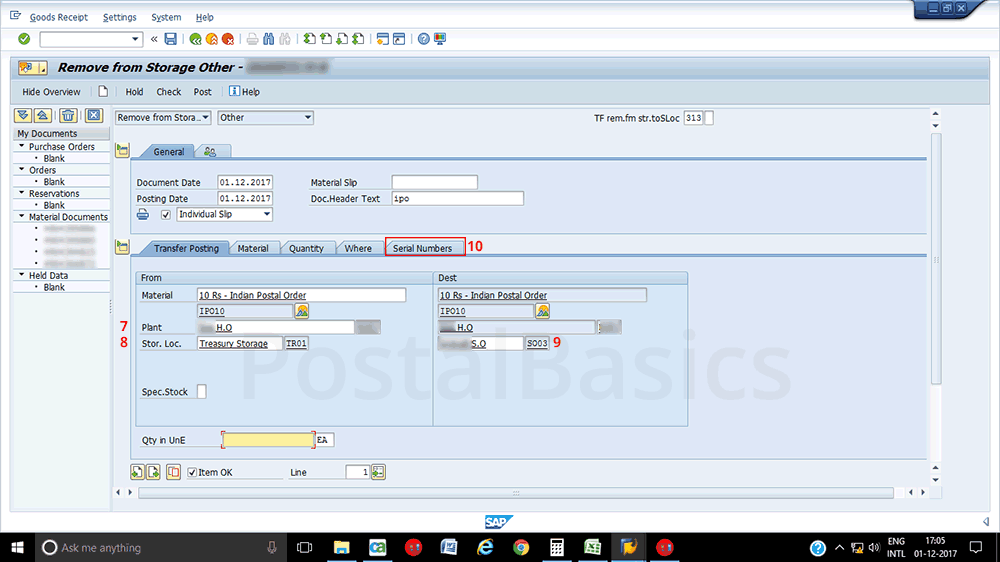Toggle the Item OK checkbox
This screenshot has height=562, width=1000.
(x=193, y=472)
